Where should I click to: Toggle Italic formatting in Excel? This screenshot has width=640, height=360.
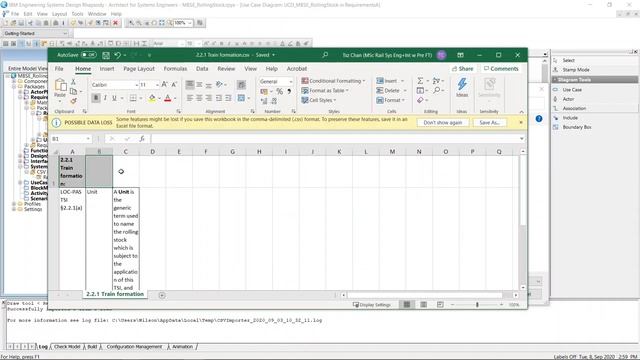105,98
